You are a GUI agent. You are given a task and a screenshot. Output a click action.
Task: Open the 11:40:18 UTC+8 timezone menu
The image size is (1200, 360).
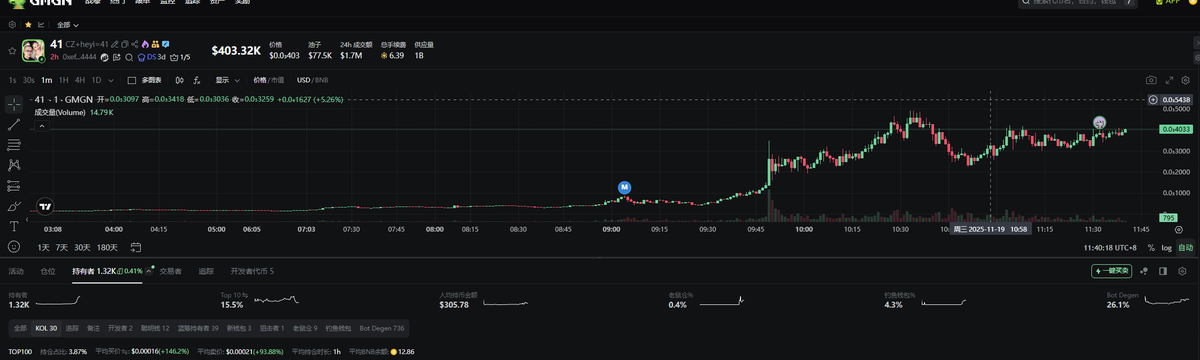coord(1110,247)
